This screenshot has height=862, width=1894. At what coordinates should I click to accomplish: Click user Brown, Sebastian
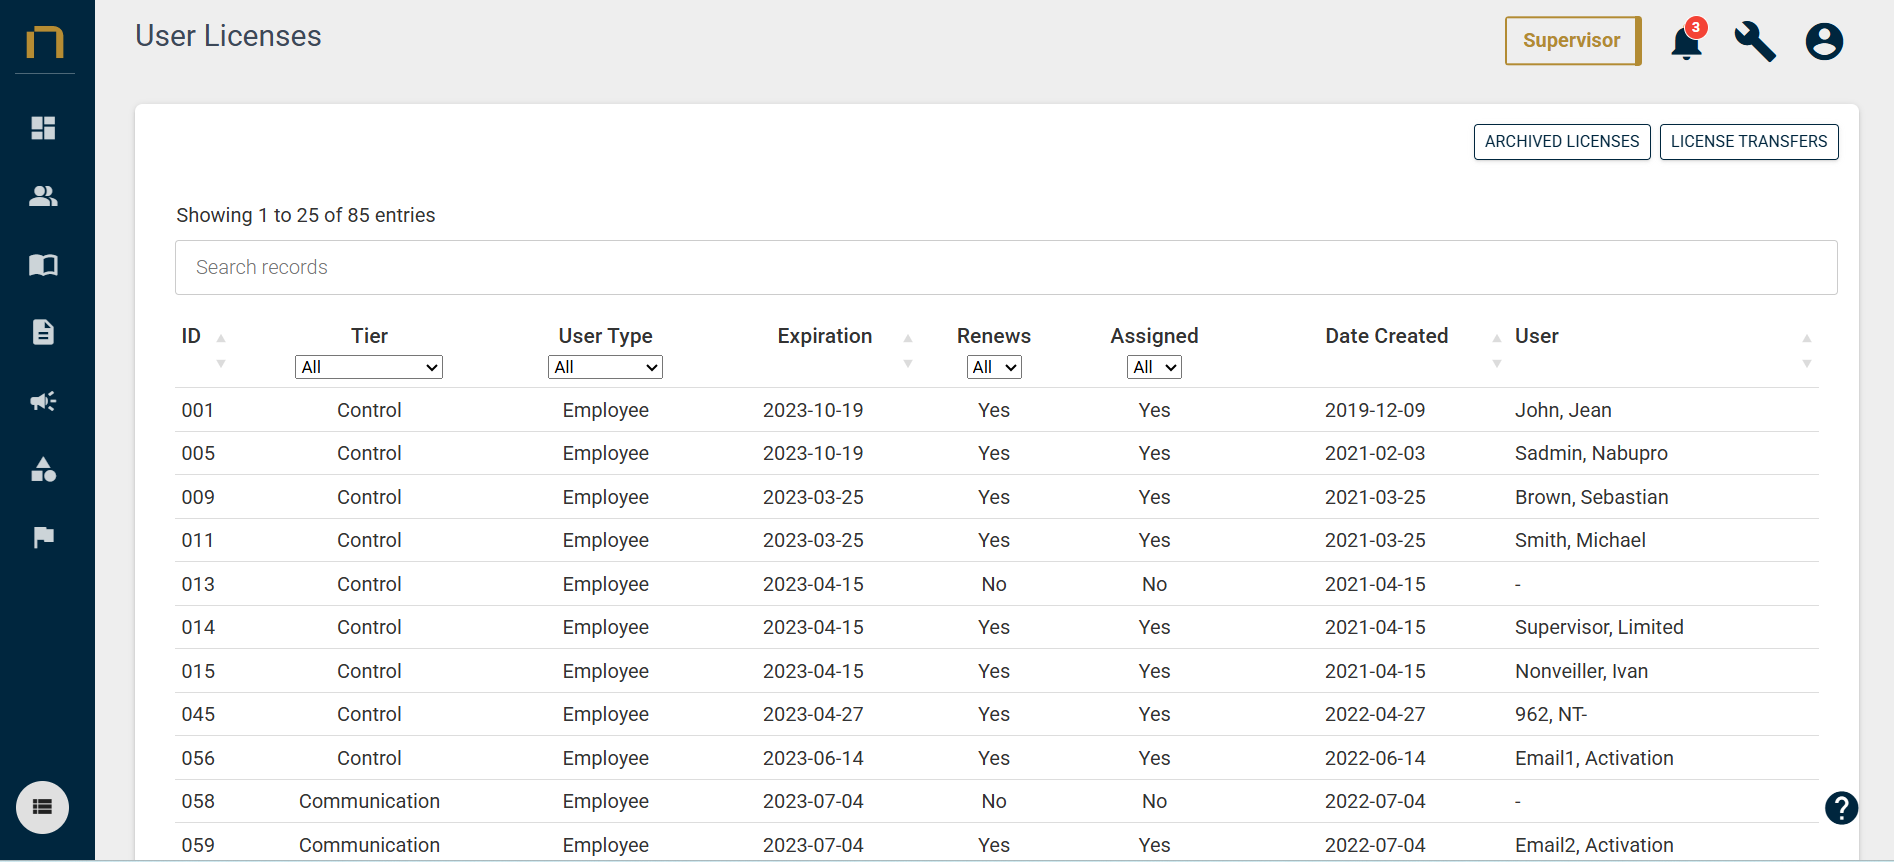click(x=1591, y=497)
